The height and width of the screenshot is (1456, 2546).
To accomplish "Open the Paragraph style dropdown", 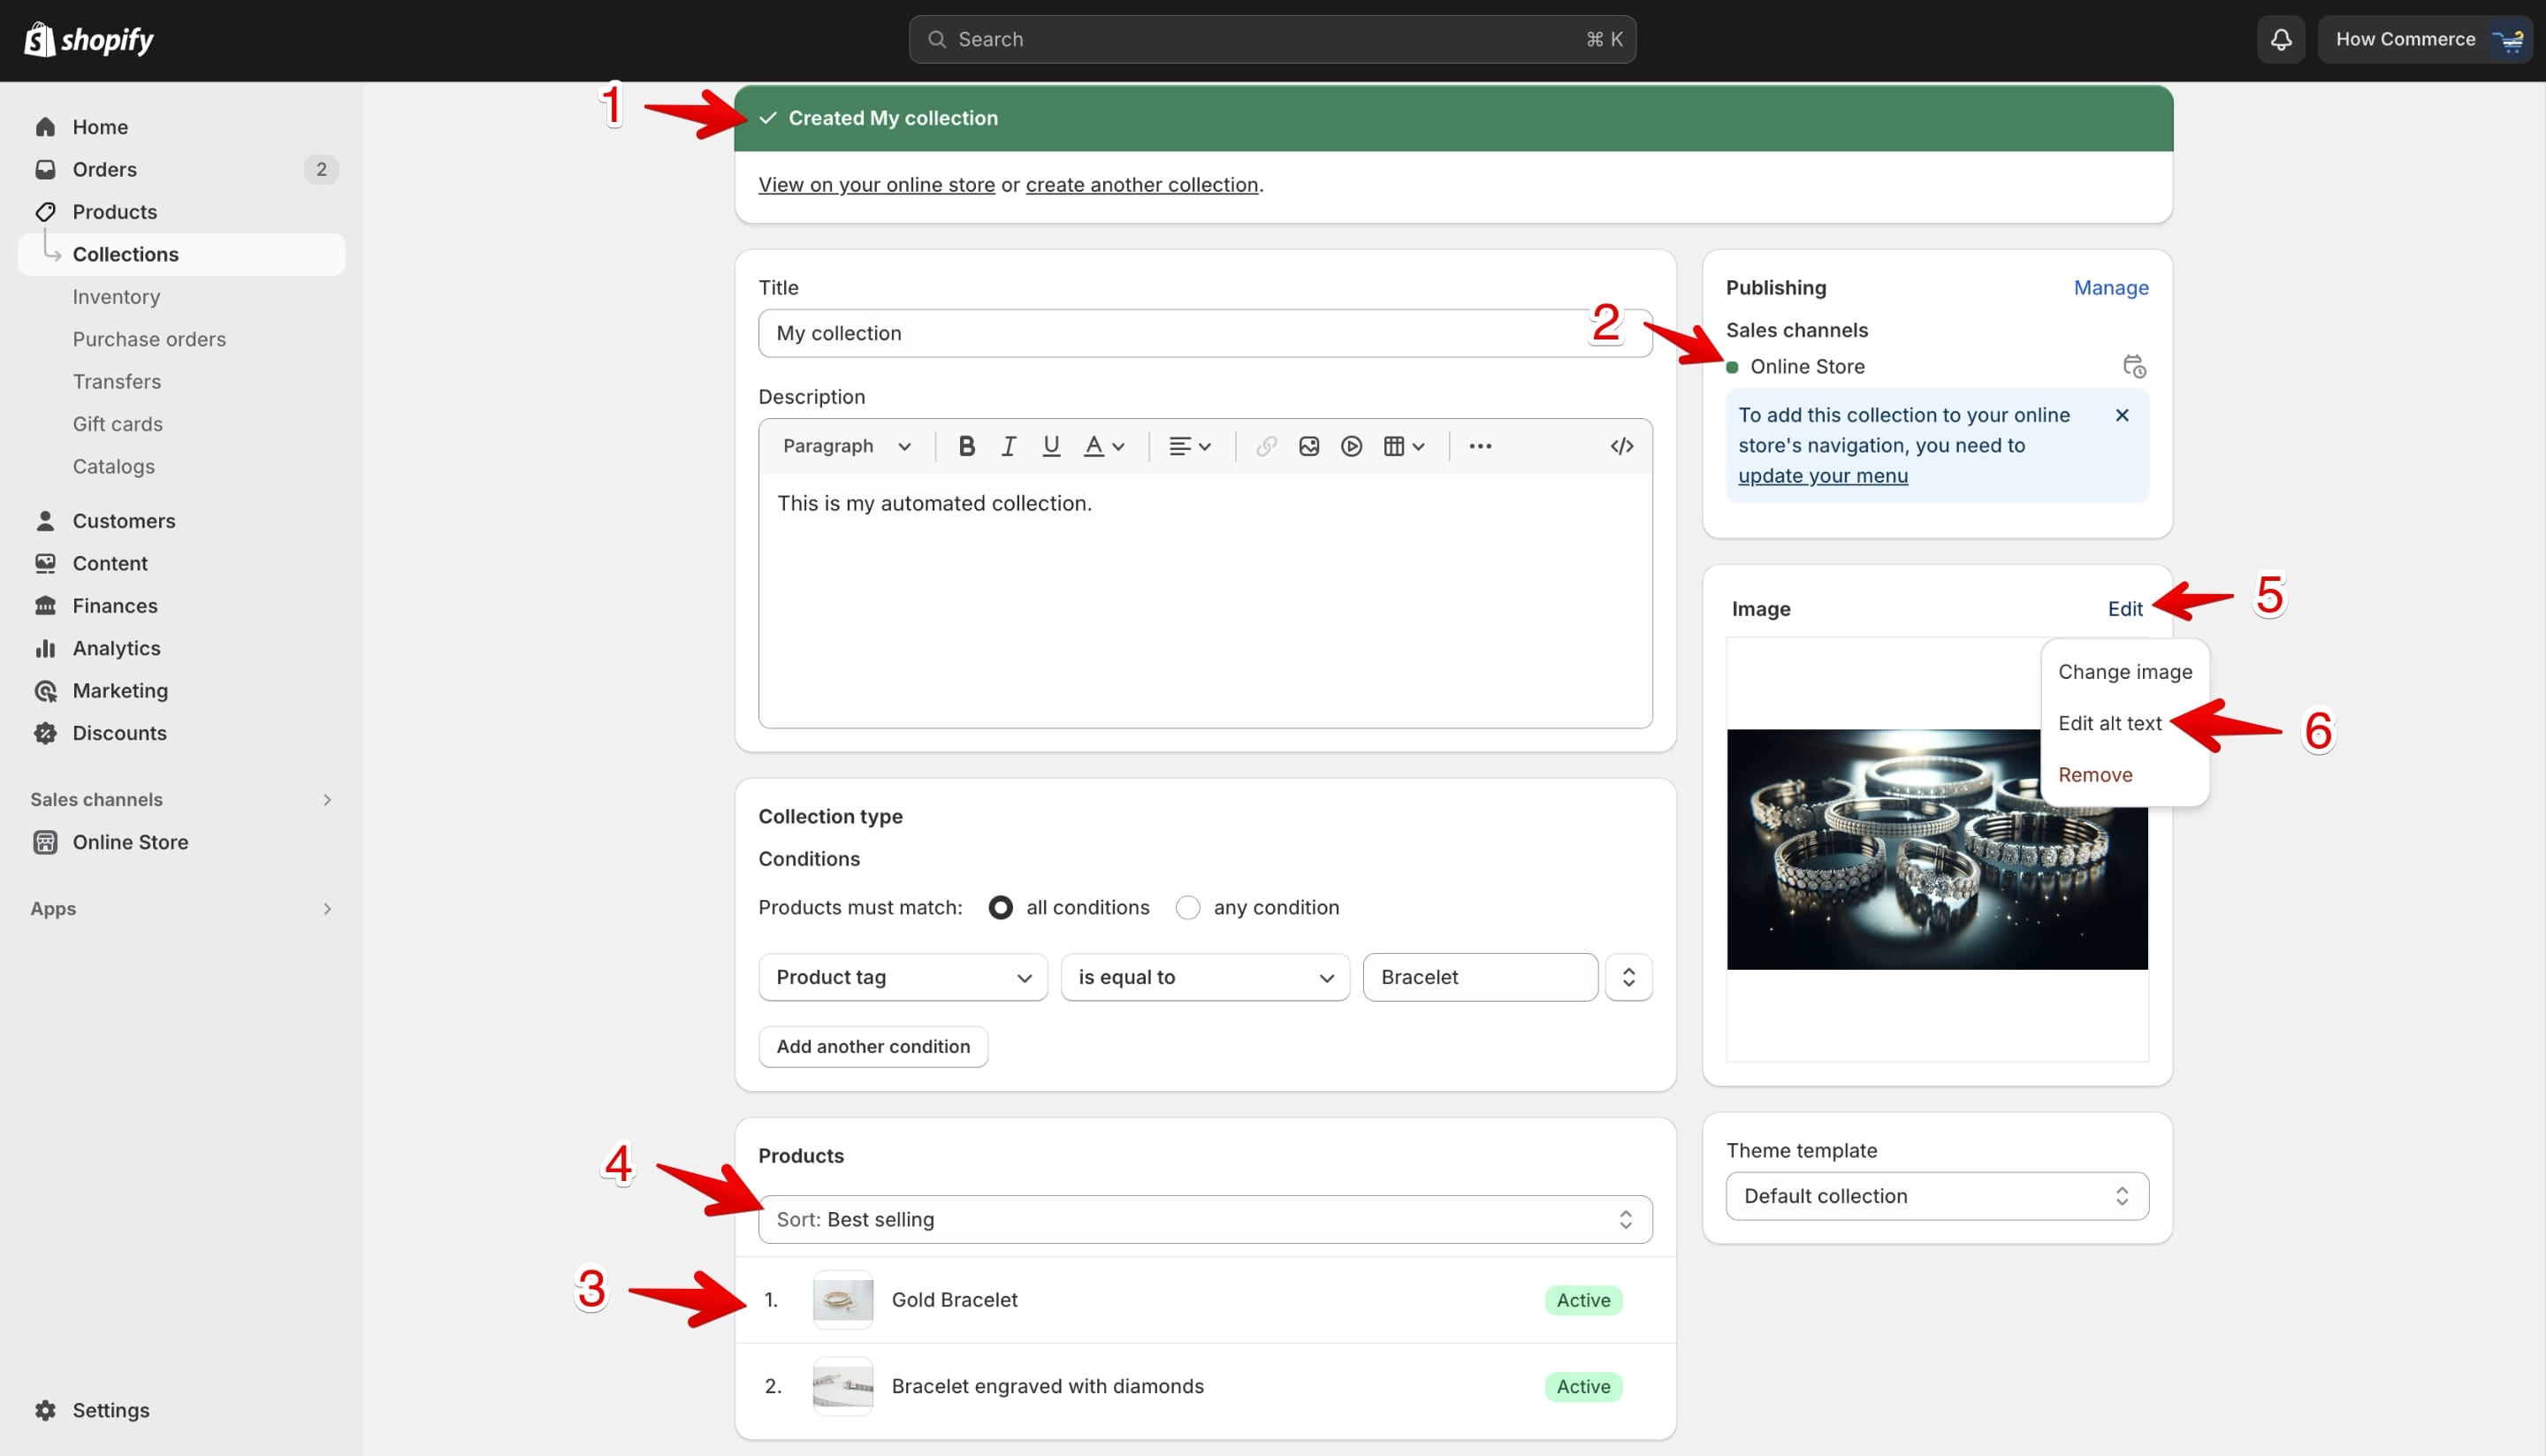I will (846, 446).
